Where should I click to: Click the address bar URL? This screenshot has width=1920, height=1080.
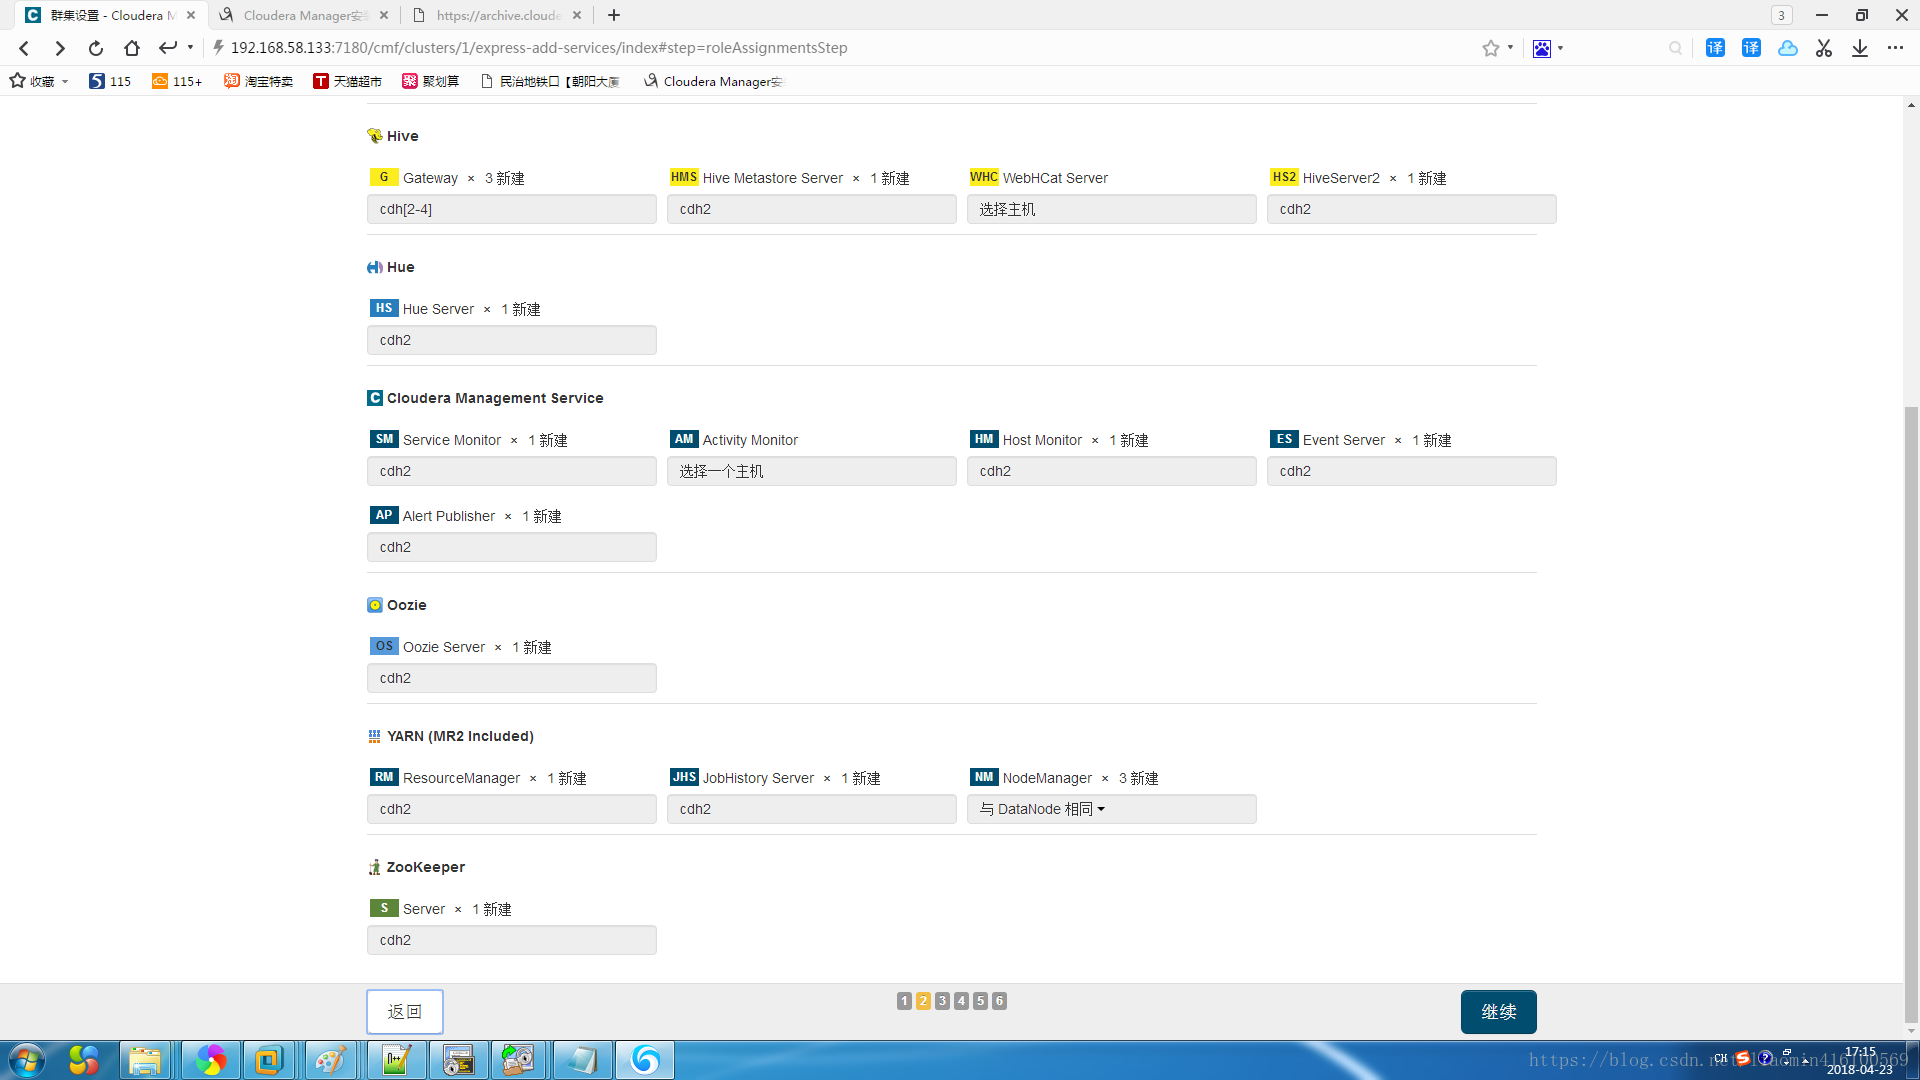tap(539, 48)
